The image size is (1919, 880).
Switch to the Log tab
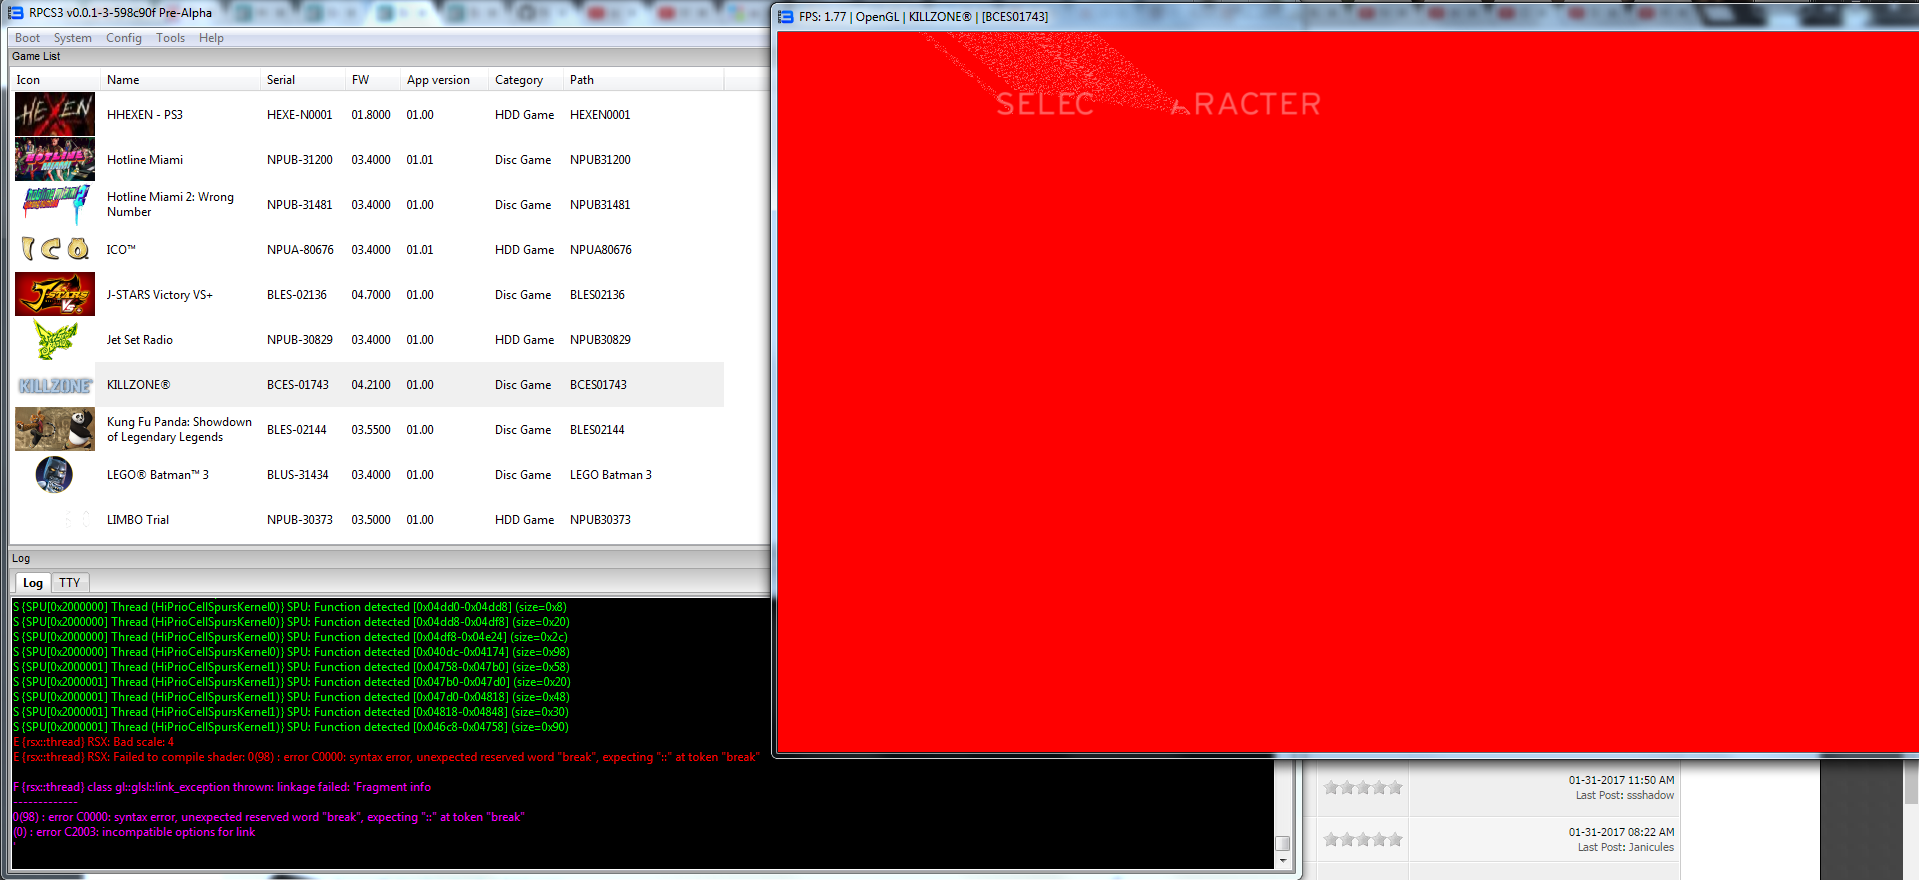tap(33, 583)
